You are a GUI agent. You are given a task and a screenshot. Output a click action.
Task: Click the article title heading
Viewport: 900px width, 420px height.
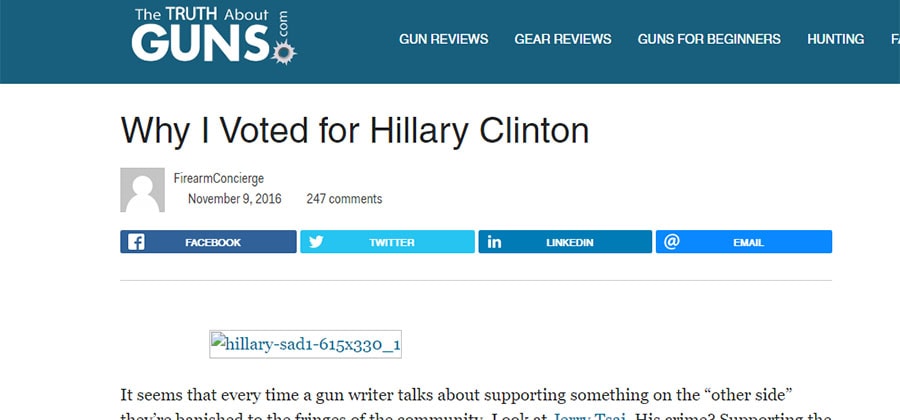point(355,130)
